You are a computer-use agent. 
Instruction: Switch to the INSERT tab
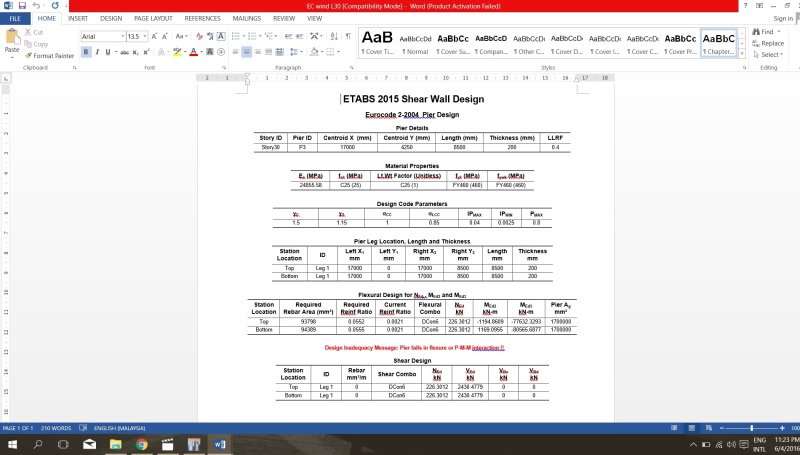(x=78, y=18)
